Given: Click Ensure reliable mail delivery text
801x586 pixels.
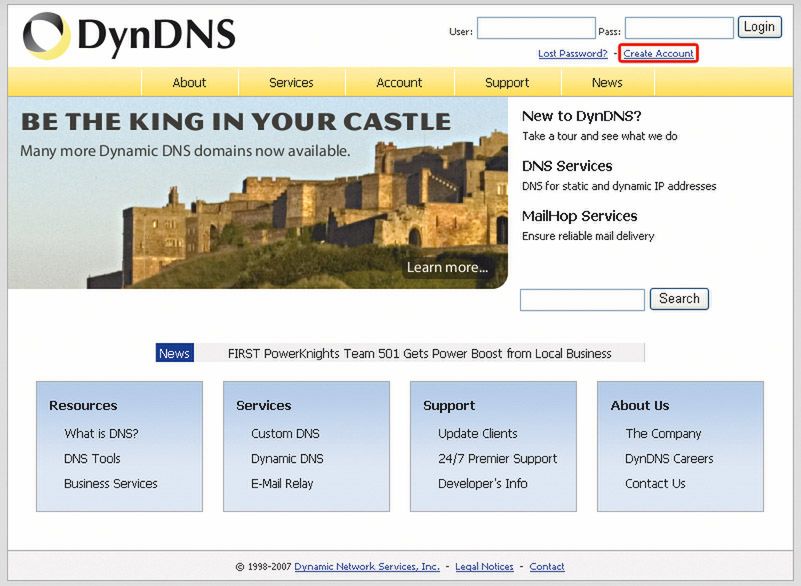Looking at the screenshot, I should pyautogui.click(x=588, y=236).
